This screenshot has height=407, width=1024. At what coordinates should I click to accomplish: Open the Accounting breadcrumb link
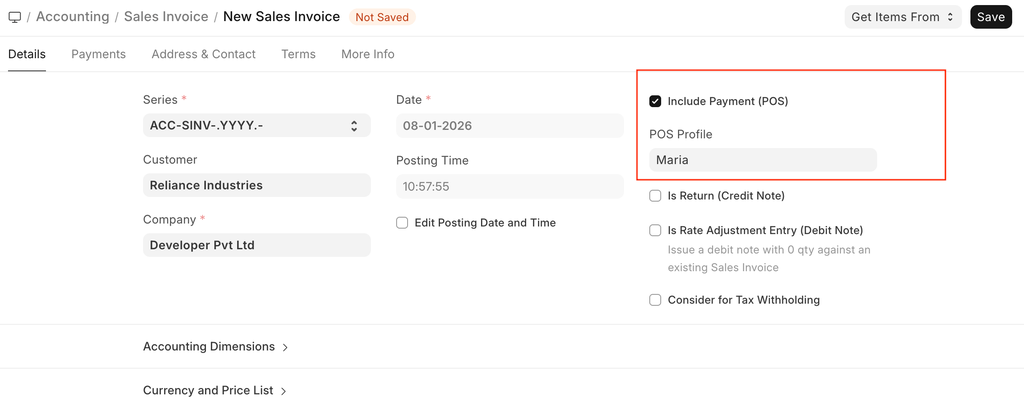72,17
